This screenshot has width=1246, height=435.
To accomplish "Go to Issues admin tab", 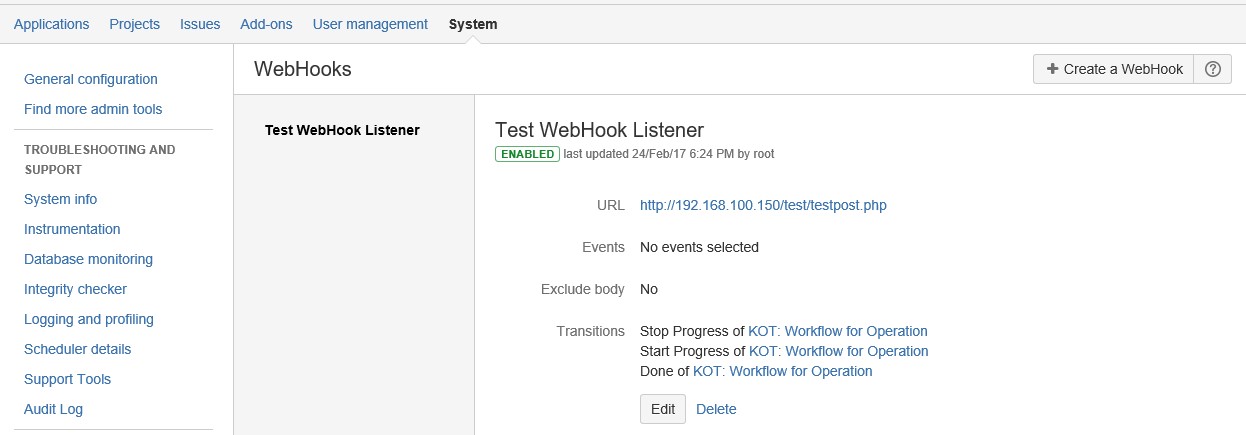I will [200, 24].
